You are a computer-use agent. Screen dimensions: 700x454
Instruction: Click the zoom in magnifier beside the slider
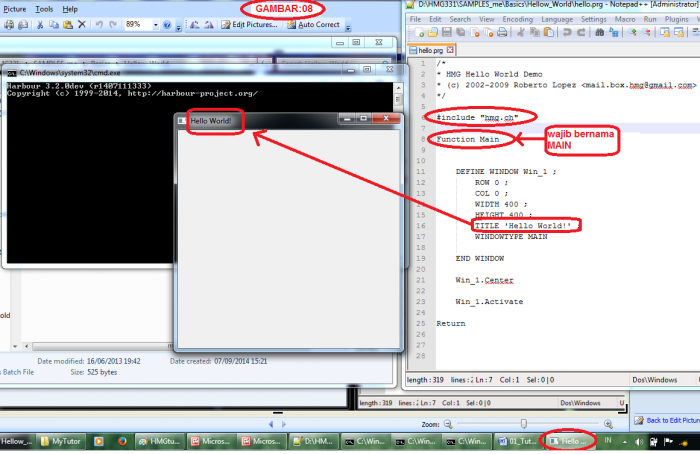(x=608, y=424)
